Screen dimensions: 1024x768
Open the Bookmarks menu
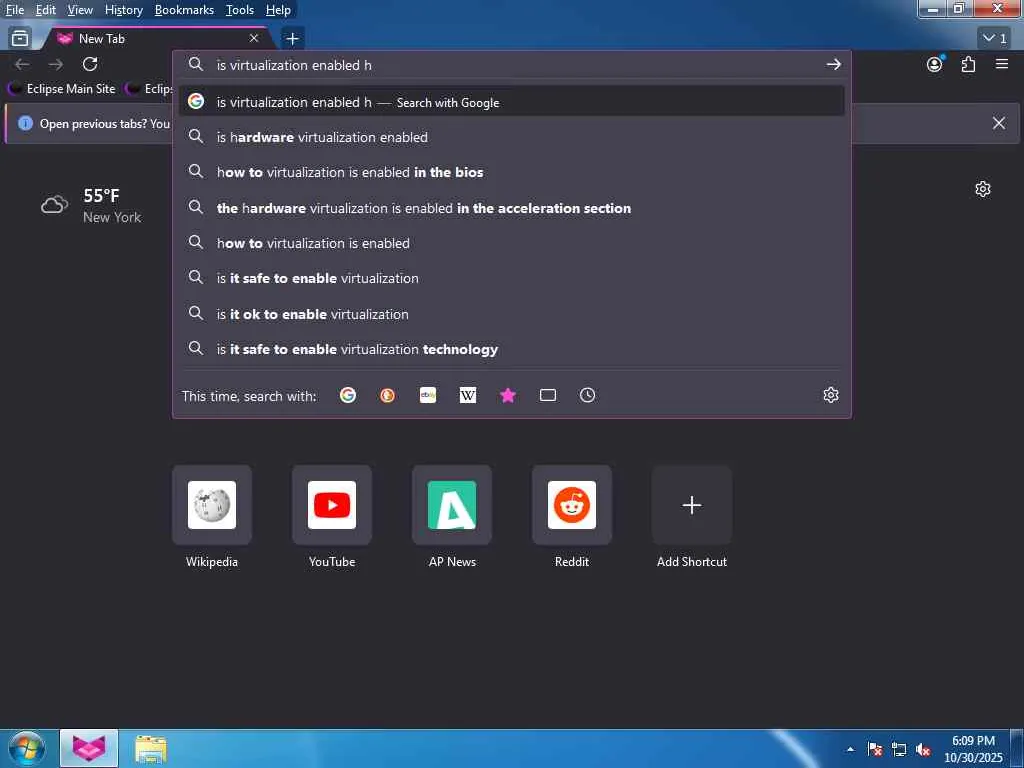[x=184, y=10]
